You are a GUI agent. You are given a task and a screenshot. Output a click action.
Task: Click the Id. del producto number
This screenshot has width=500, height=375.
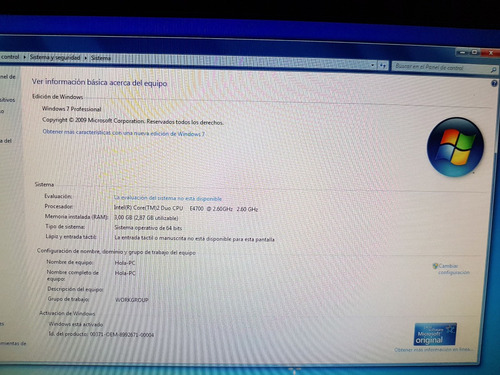(122, 335)
